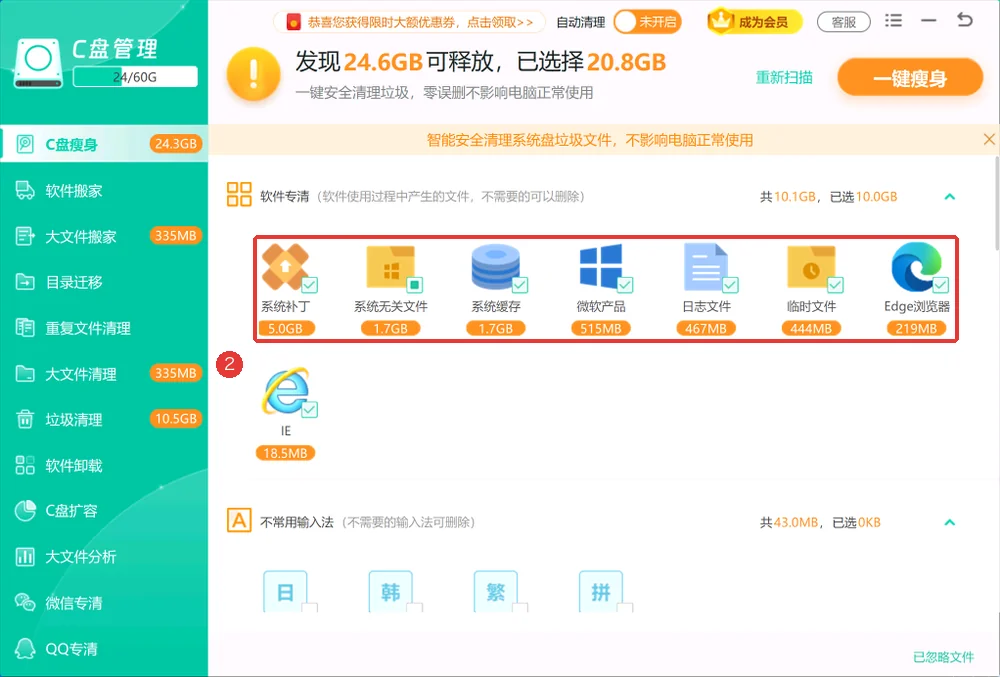Select the 日 input method icon
The width and height of the screenshot is (1000, 677).
point(285,592)
